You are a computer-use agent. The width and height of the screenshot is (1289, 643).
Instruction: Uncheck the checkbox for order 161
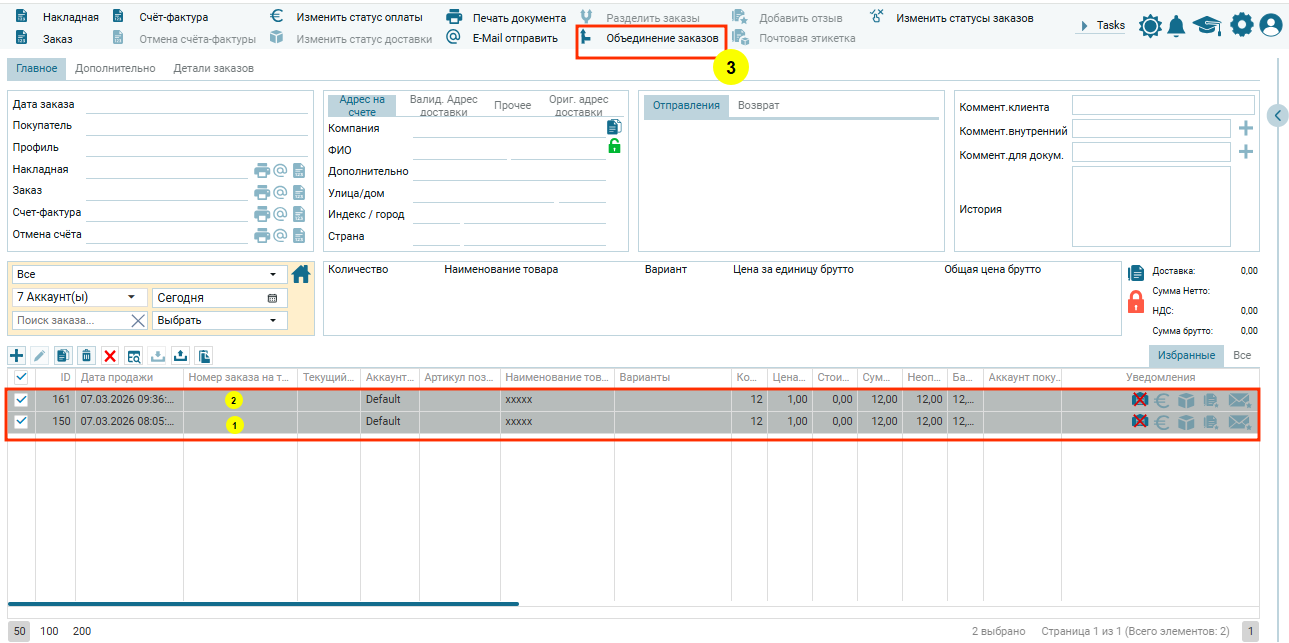21,399
